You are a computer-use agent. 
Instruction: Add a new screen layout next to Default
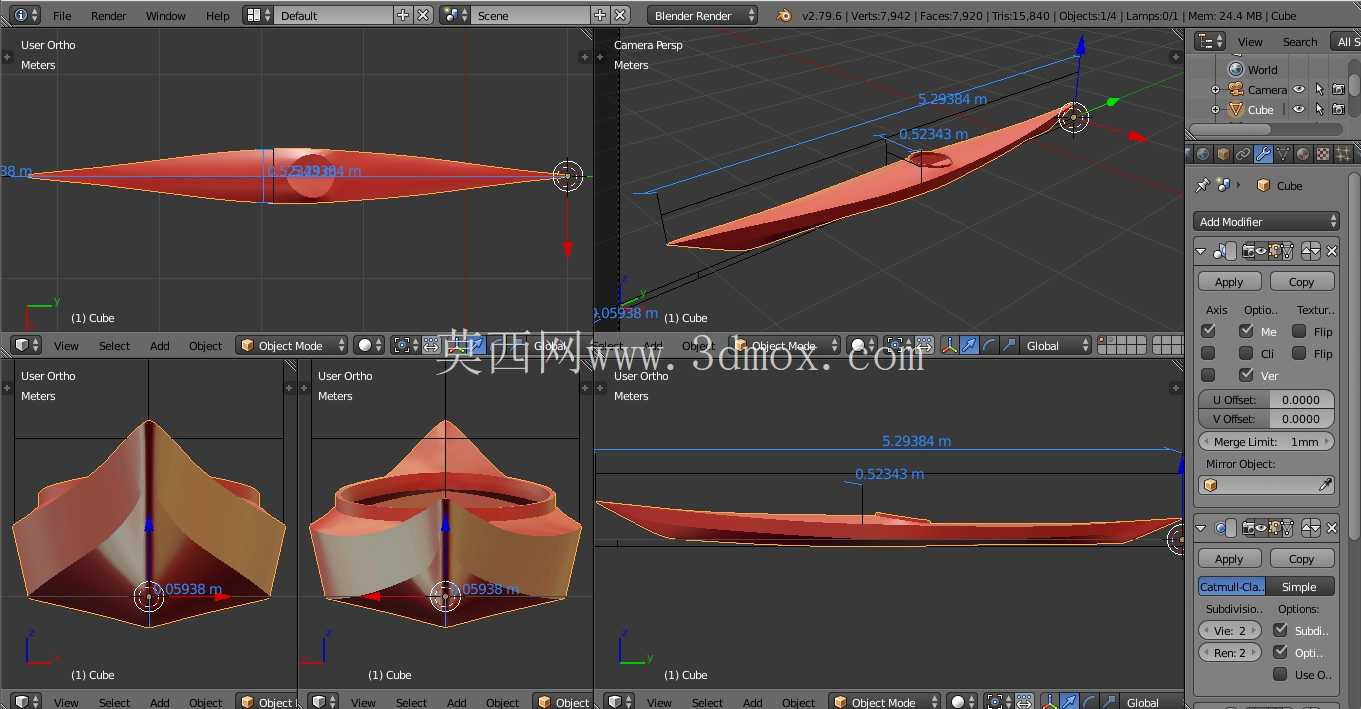click(403, 15)
